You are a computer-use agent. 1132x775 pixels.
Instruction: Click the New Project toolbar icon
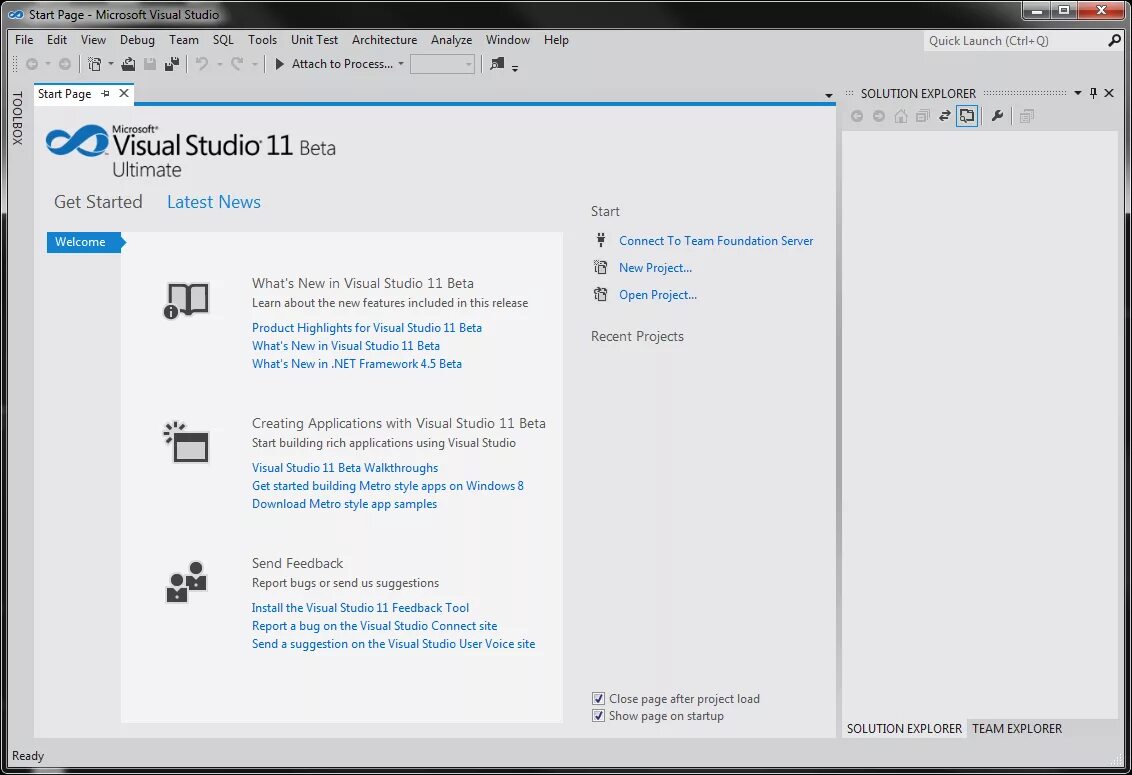click(x=95, y=64)
